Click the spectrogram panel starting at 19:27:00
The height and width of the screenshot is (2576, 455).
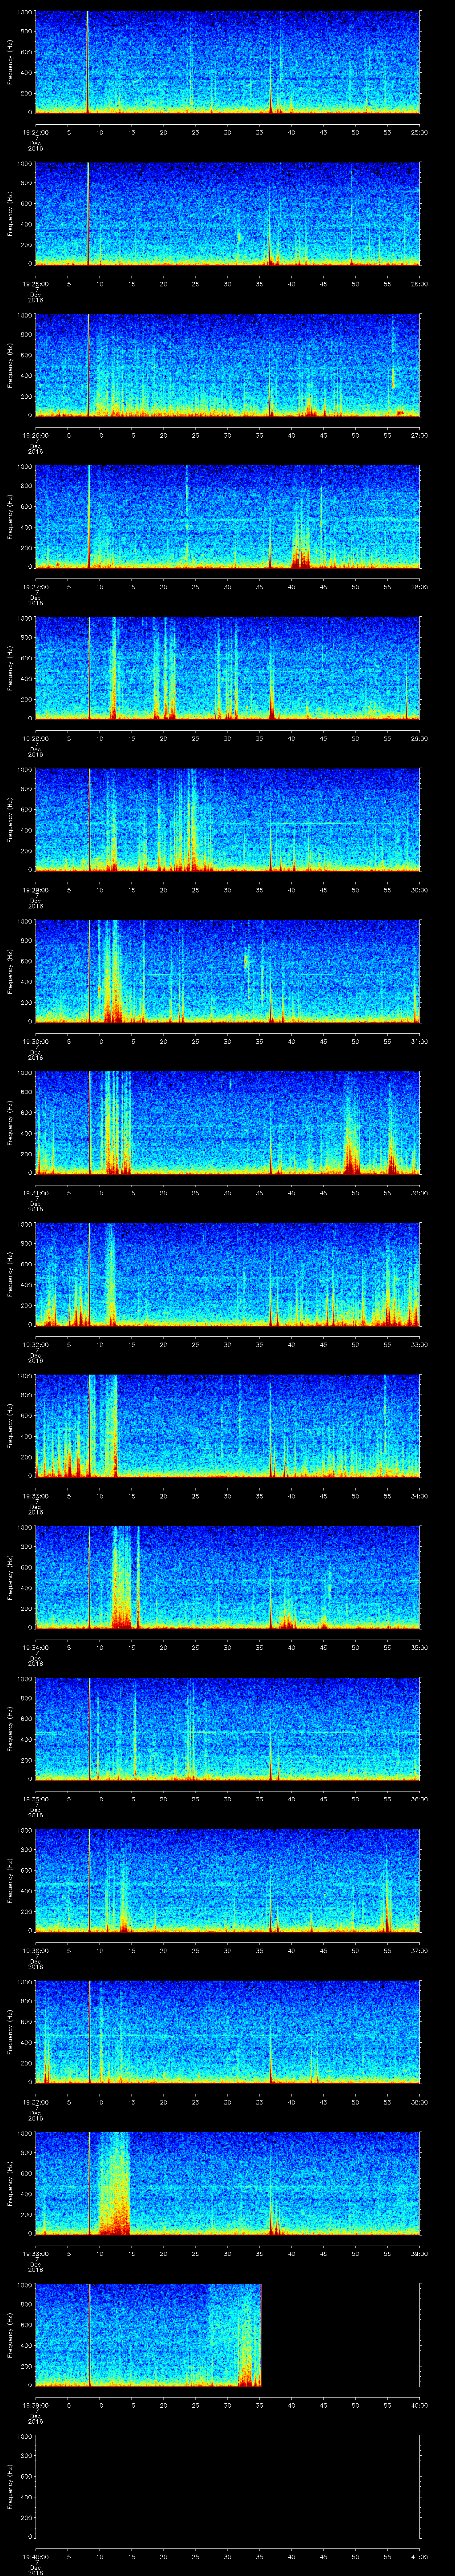pos(227,516)
